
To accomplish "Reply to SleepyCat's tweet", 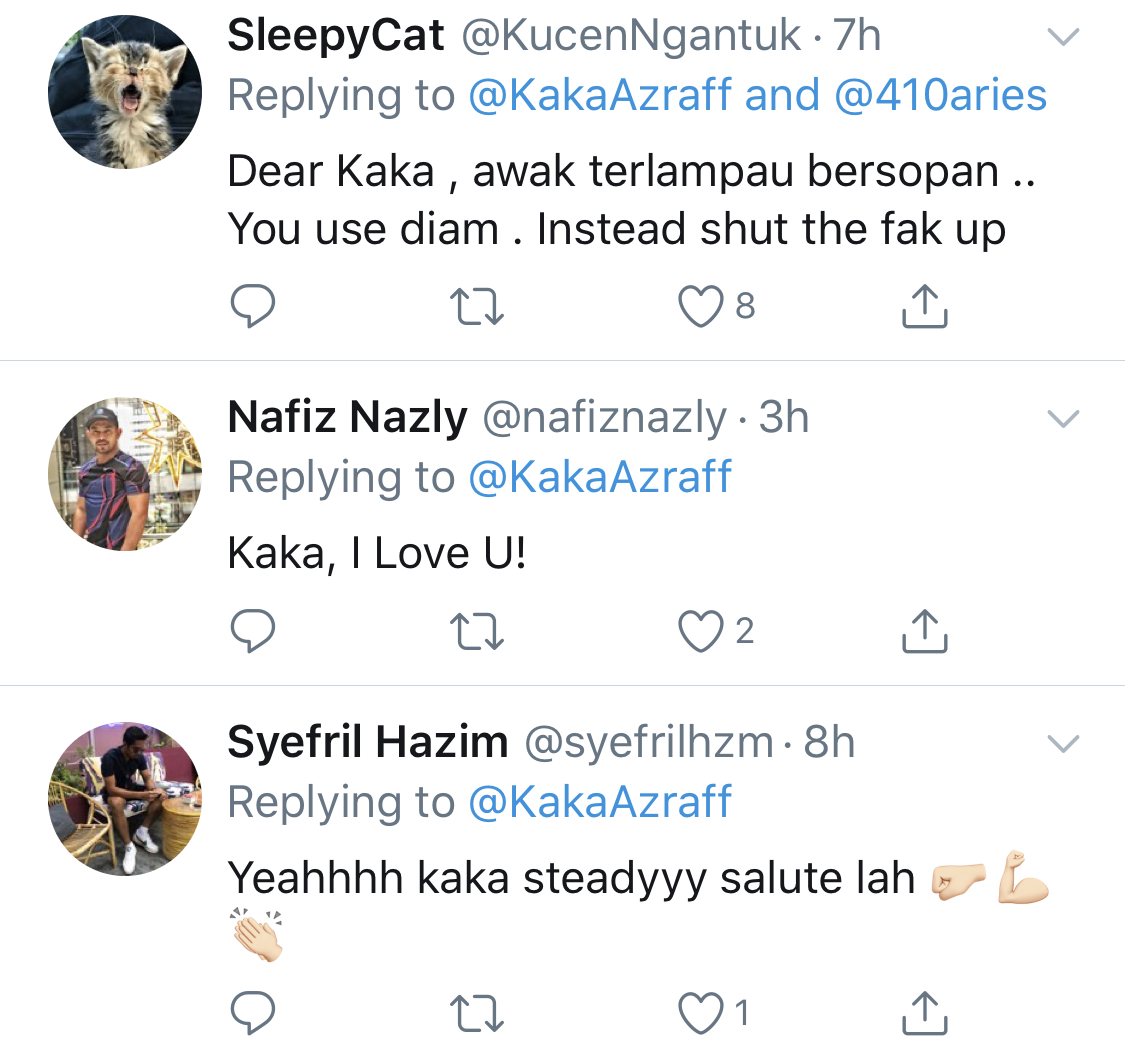I will 252,307.
